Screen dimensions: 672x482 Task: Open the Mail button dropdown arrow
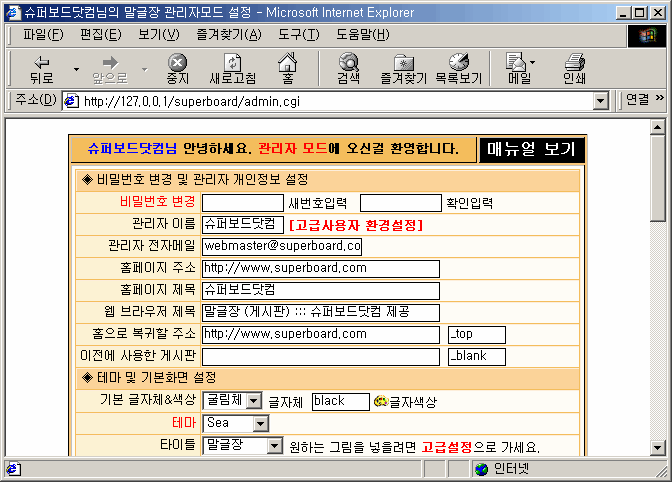coord(532,63)
